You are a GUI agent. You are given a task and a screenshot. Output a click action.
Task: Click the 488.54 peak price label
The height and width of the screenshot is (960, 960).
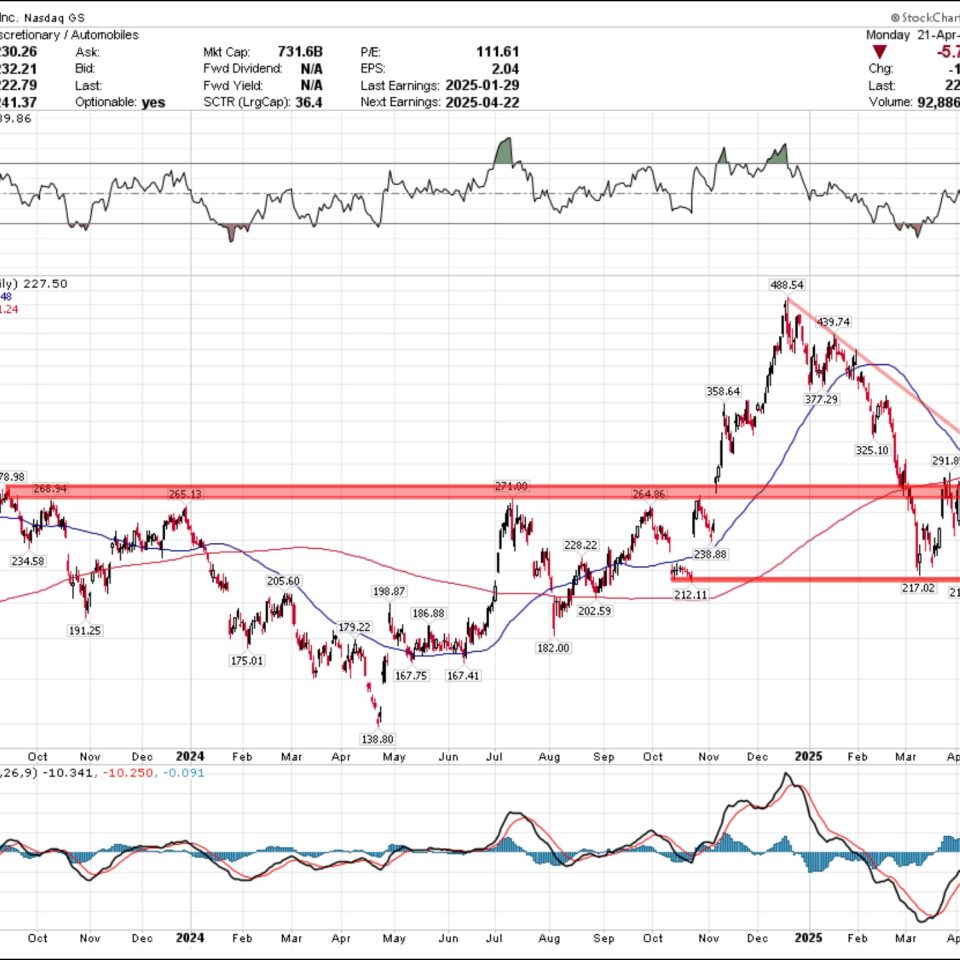coord(788,285)
